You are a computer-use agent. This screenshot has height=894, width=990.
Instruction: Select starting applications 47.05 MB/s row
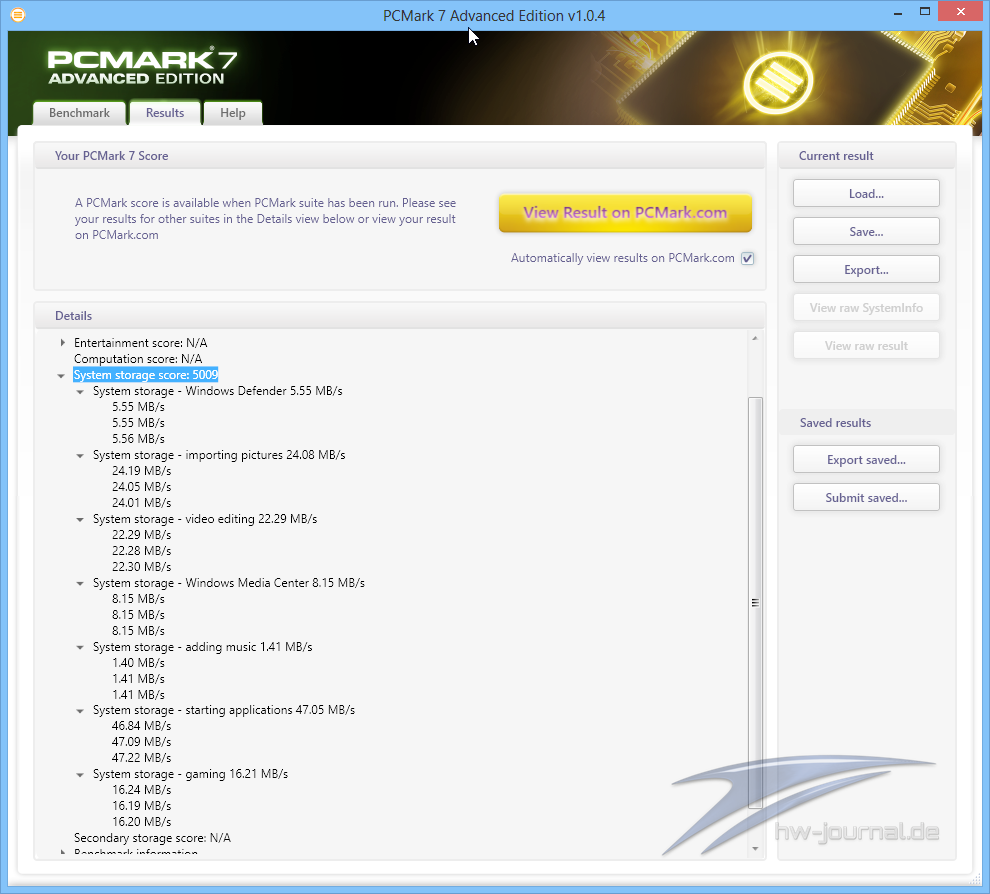point(224,710)
